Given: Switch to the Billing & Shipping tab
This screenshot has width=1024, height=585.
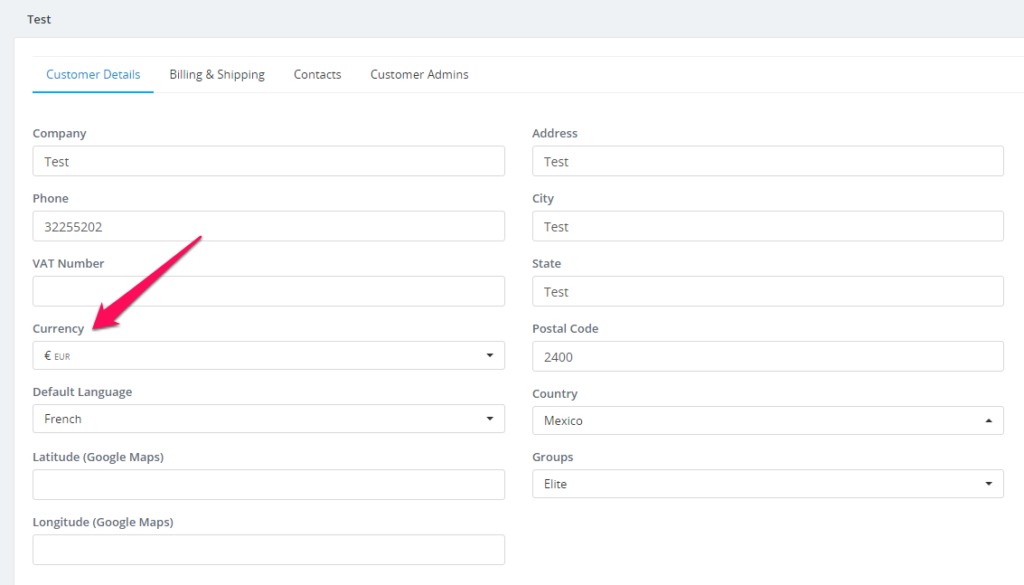Looking at the screenshot, I should pos(217,74).
